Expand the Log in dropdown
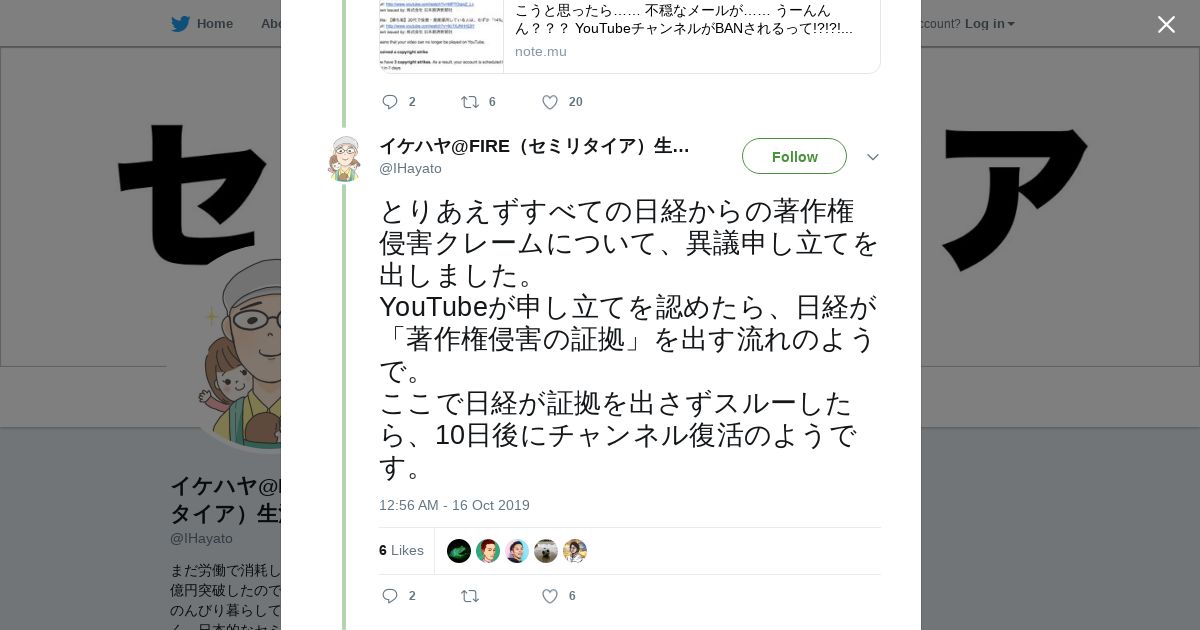Image resolution: width=1200 pixels, height=630 pixels. (989, 24)
